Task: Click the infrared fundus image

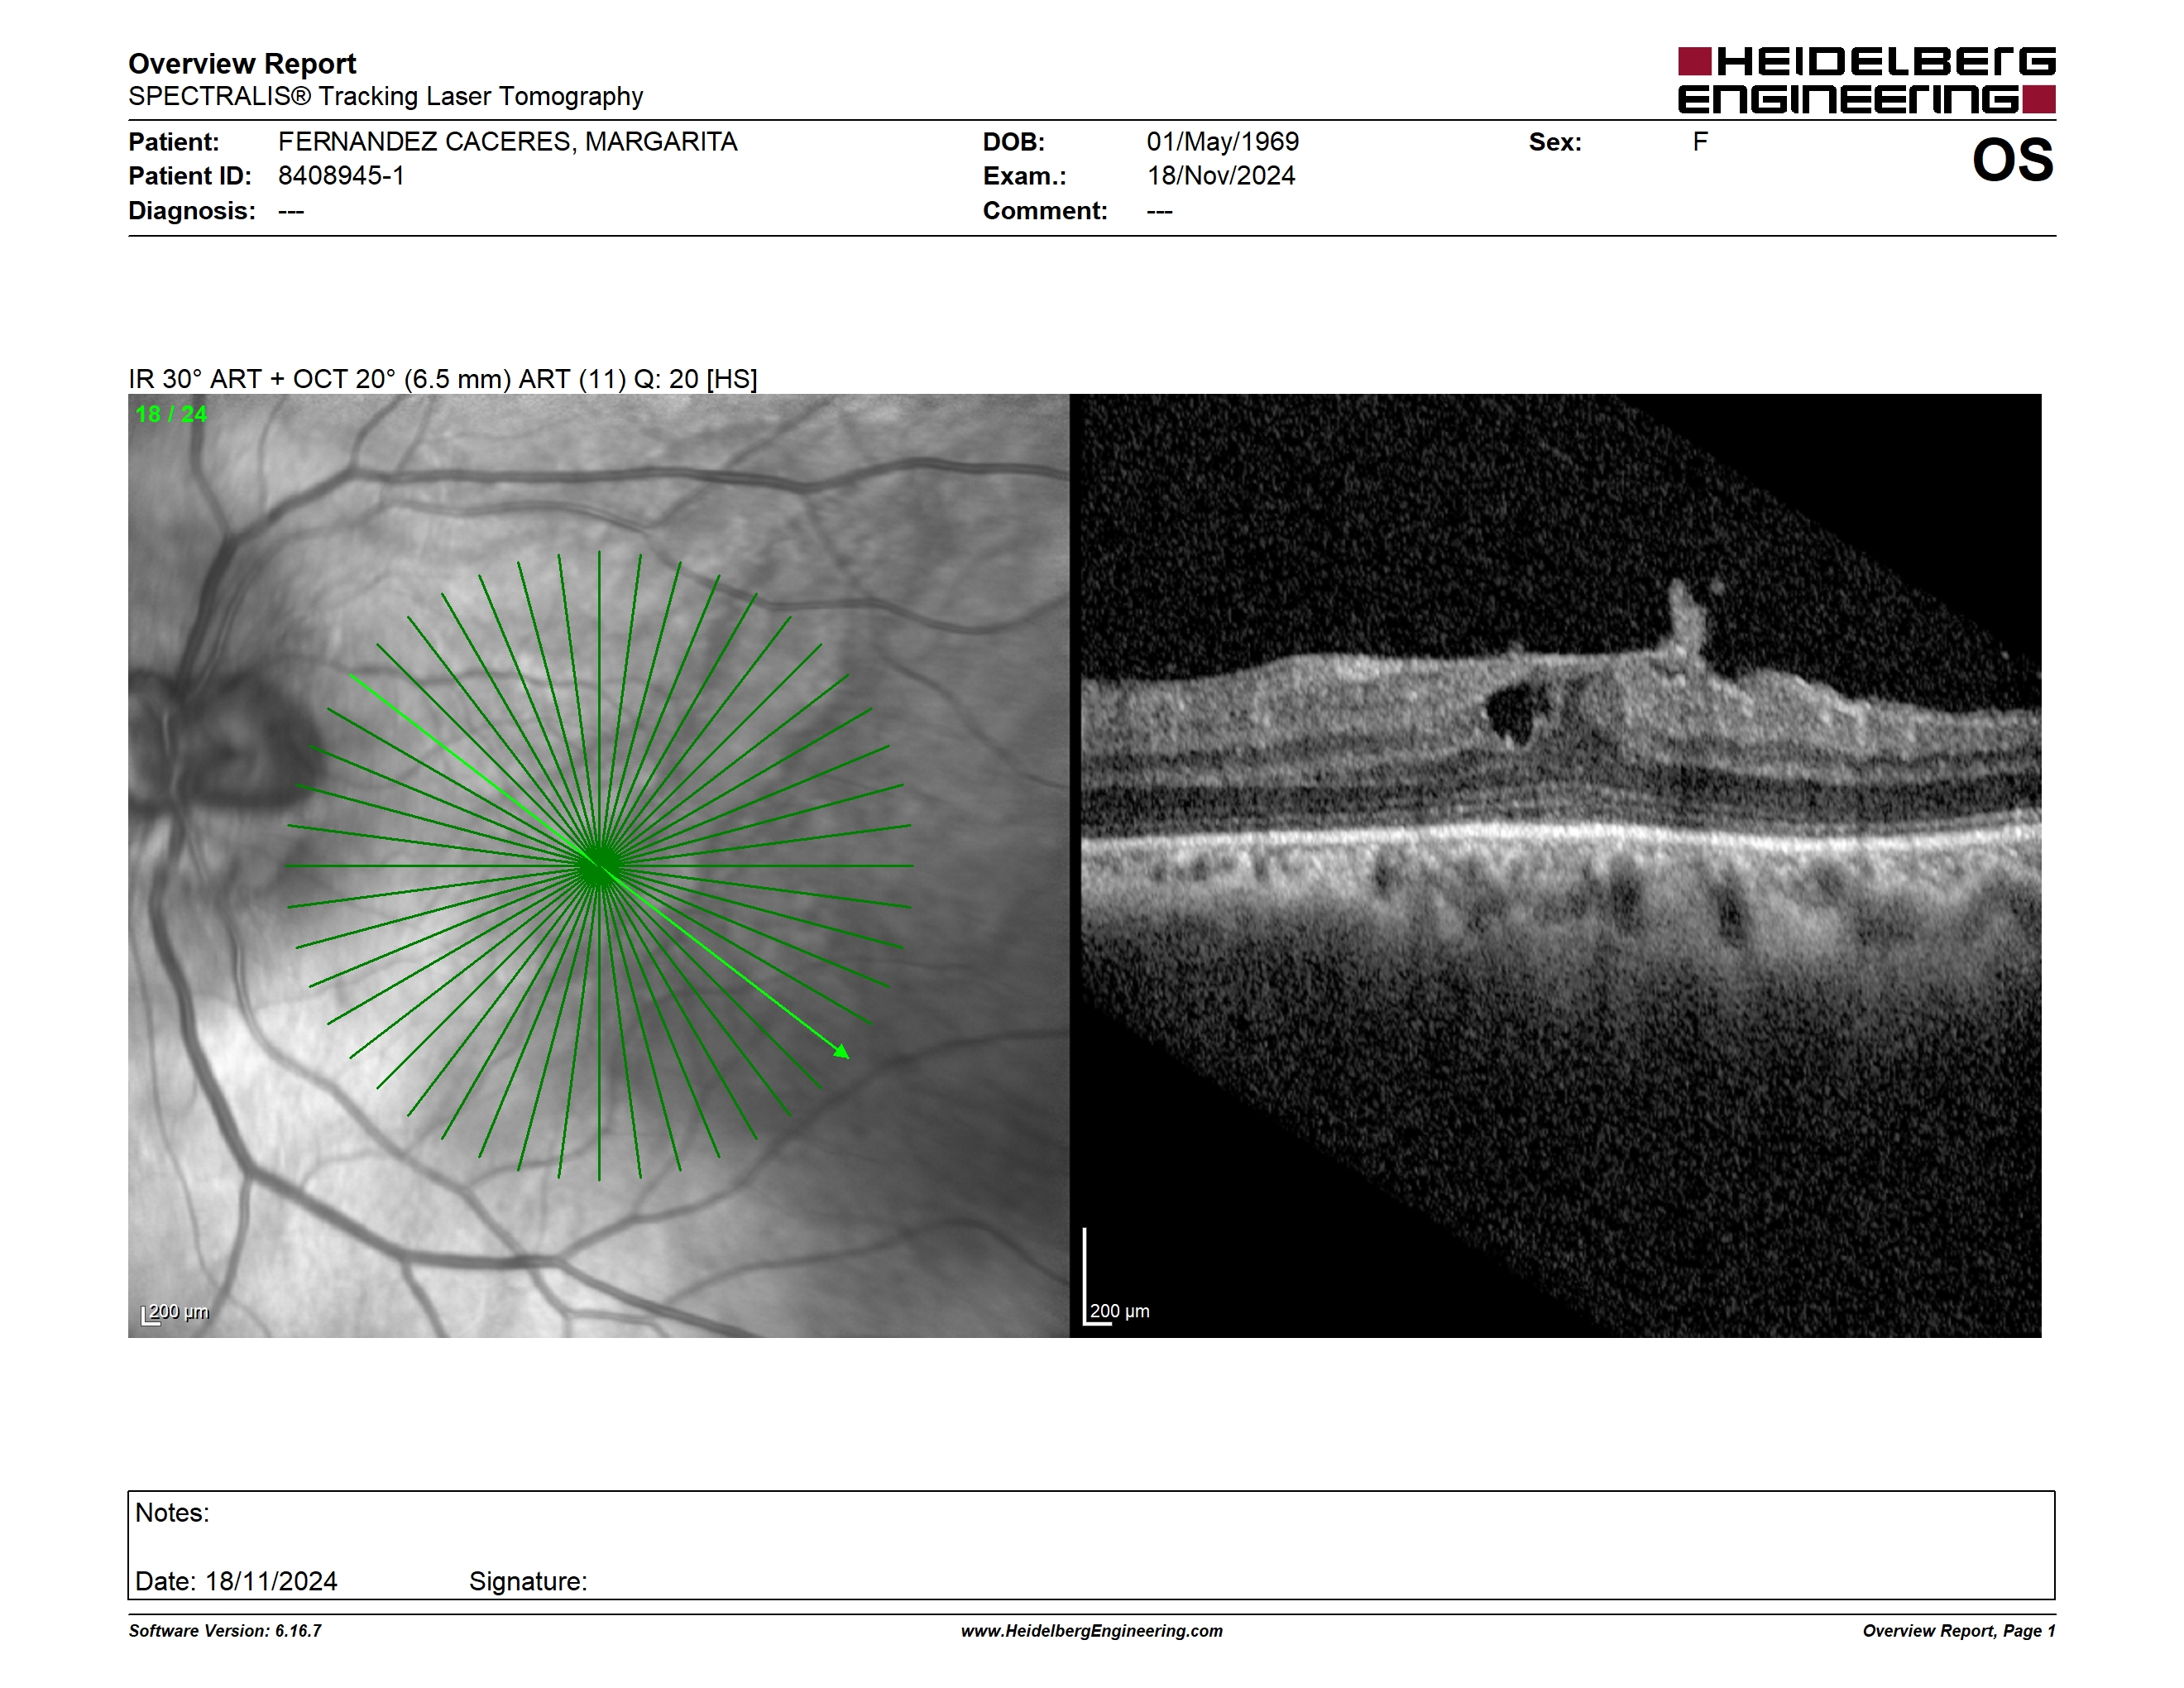Action: pos(598,865)
